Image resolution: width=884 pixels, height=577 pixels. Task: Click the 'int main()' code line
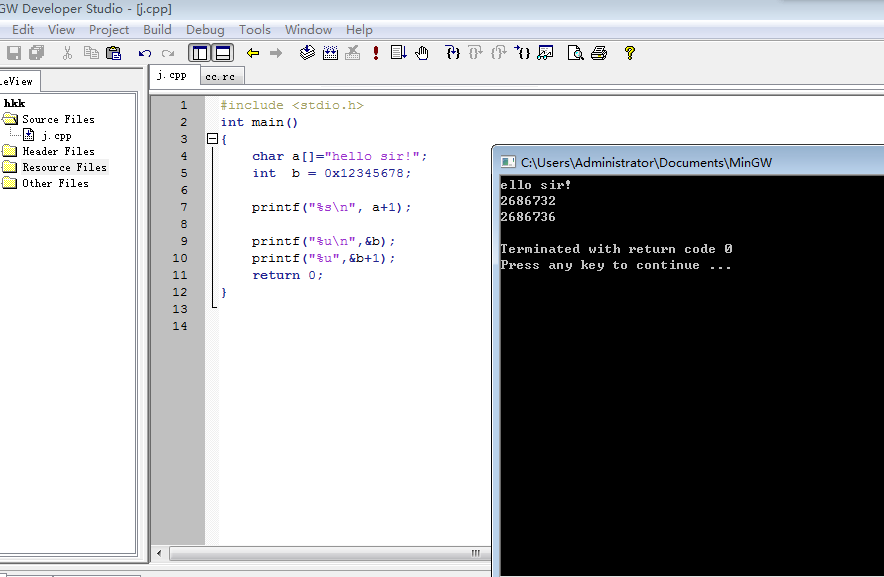[x=259, y=122]
